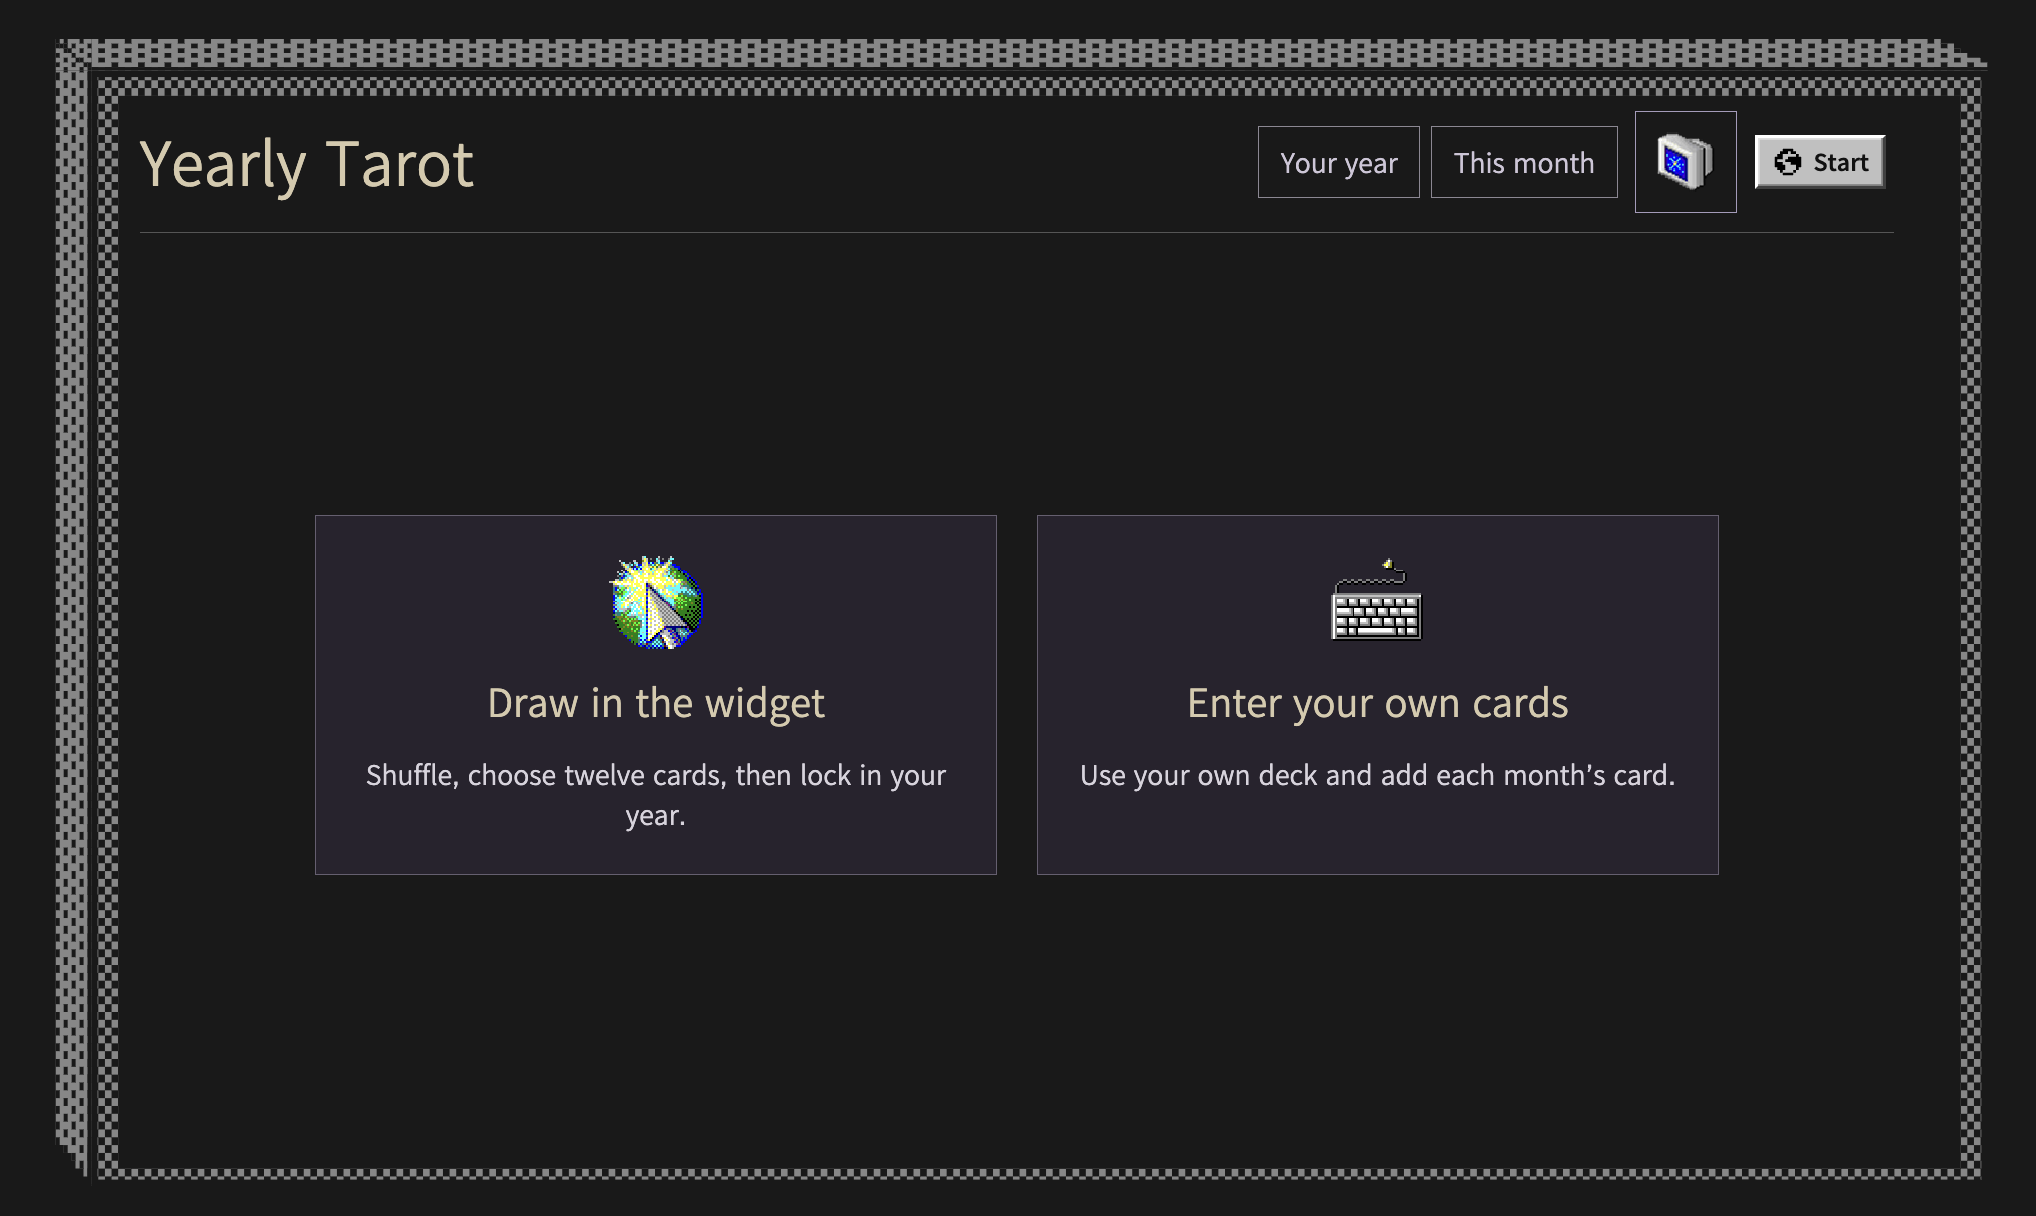Click the globe-cursor icon on draw card

click(656, 603)
